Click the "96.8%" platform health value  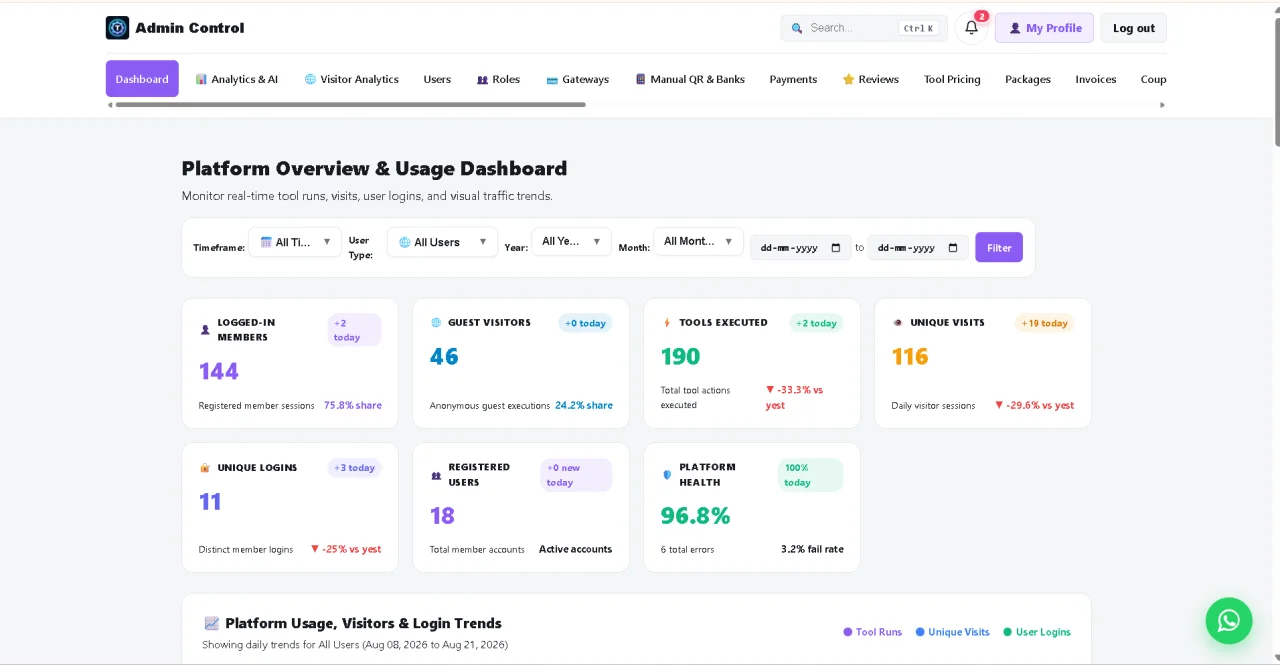pyautogui.click(x=695, y=516)
